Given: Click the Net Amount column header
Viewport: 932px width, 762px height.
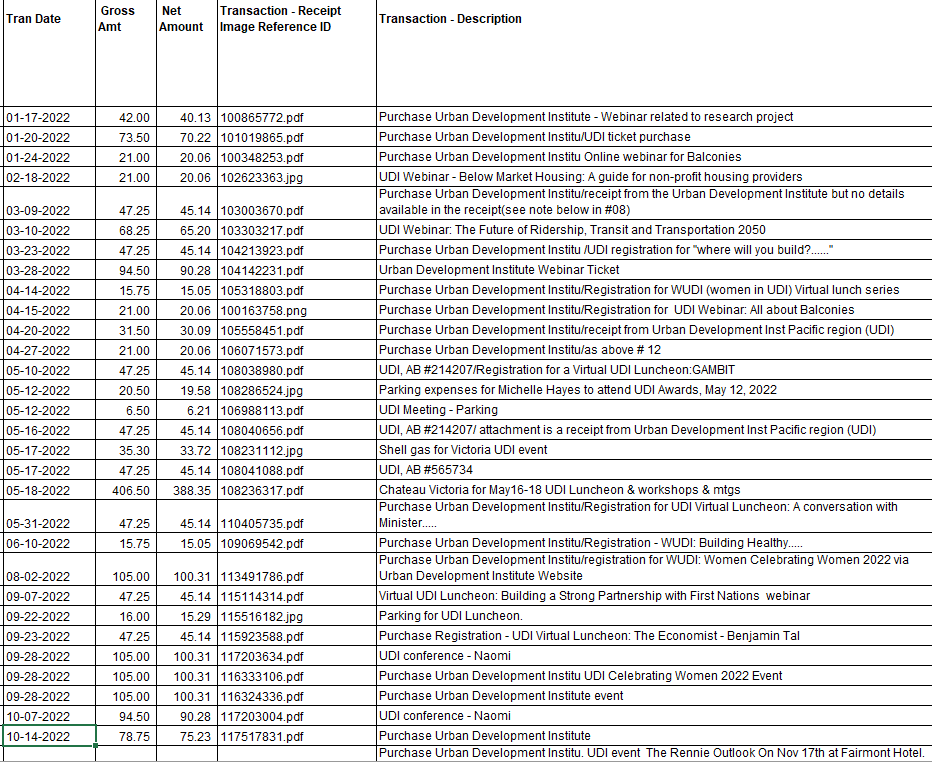Looking at the screenshot, I should click(181, 19).
